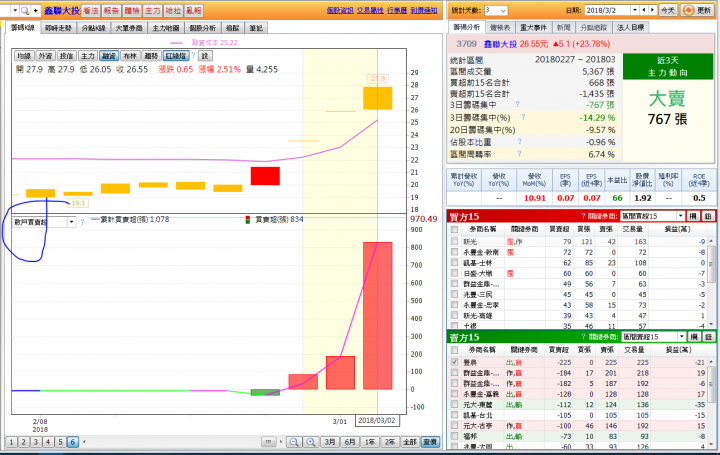Image resolution: width=720 pixels, height=455 pixels.
Task: Step date forward with right arrow
Action: pyautogui.click(x=652, y=10)
